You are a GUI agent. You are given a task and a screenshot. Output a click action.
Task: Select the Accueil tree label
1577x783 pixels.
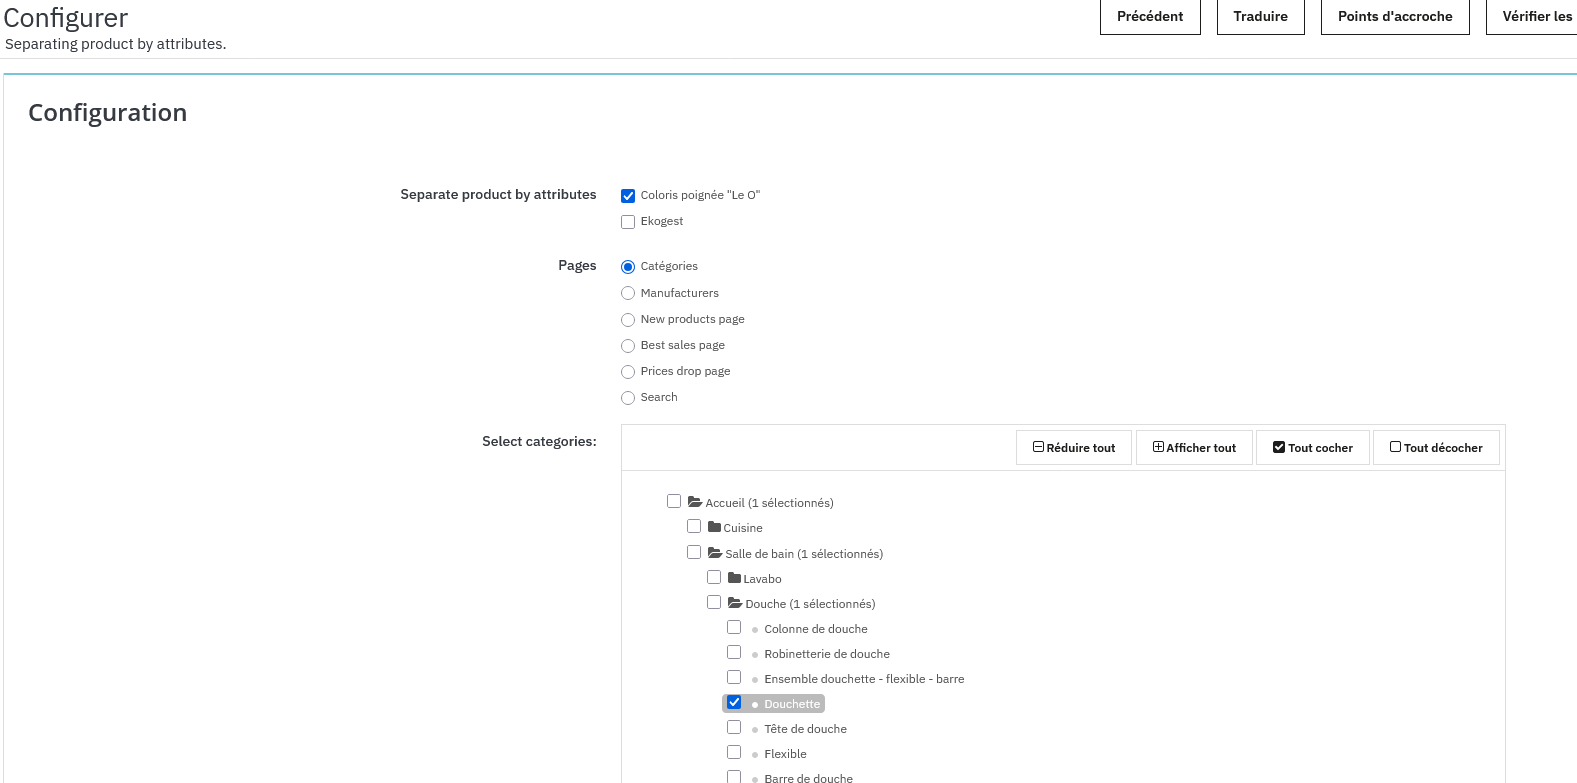(769, 503)
